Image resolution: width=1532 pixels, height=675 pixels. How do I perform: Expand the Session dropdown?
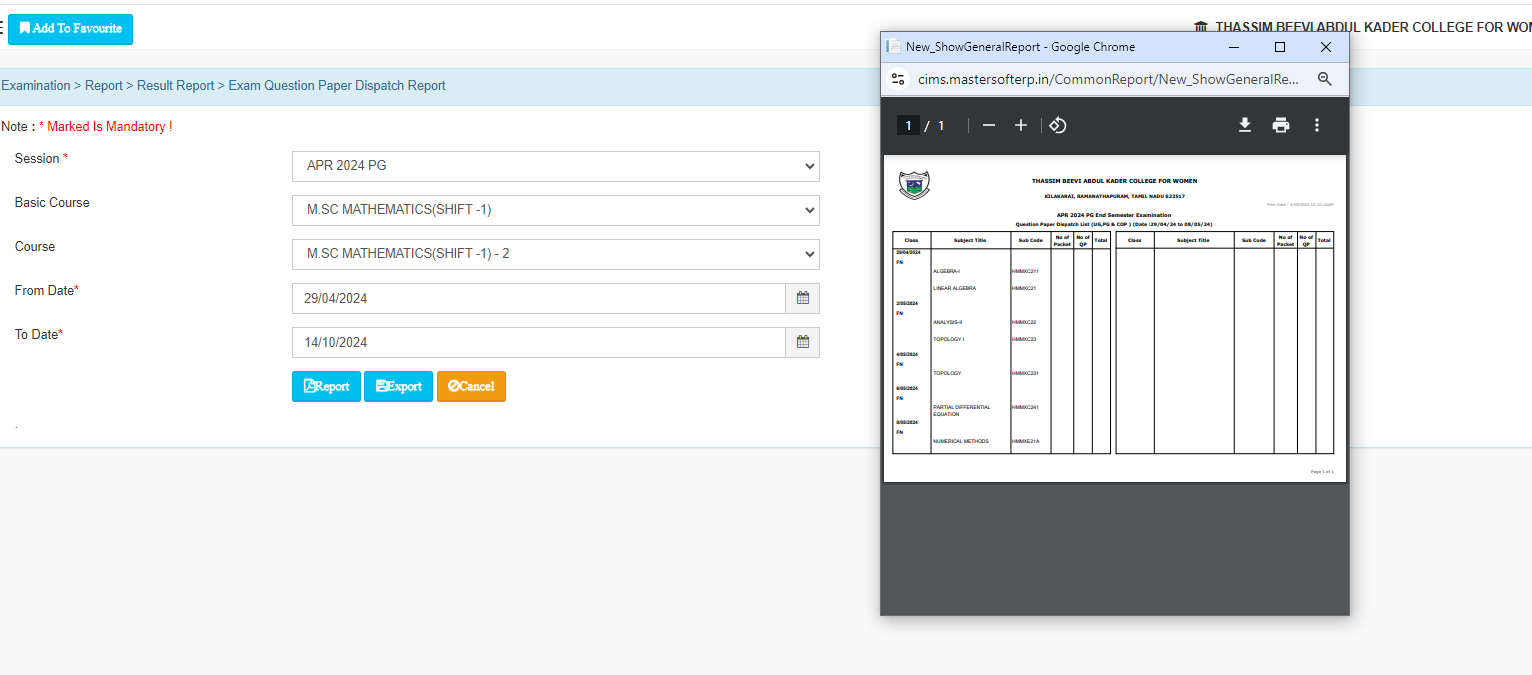(555, 166)
